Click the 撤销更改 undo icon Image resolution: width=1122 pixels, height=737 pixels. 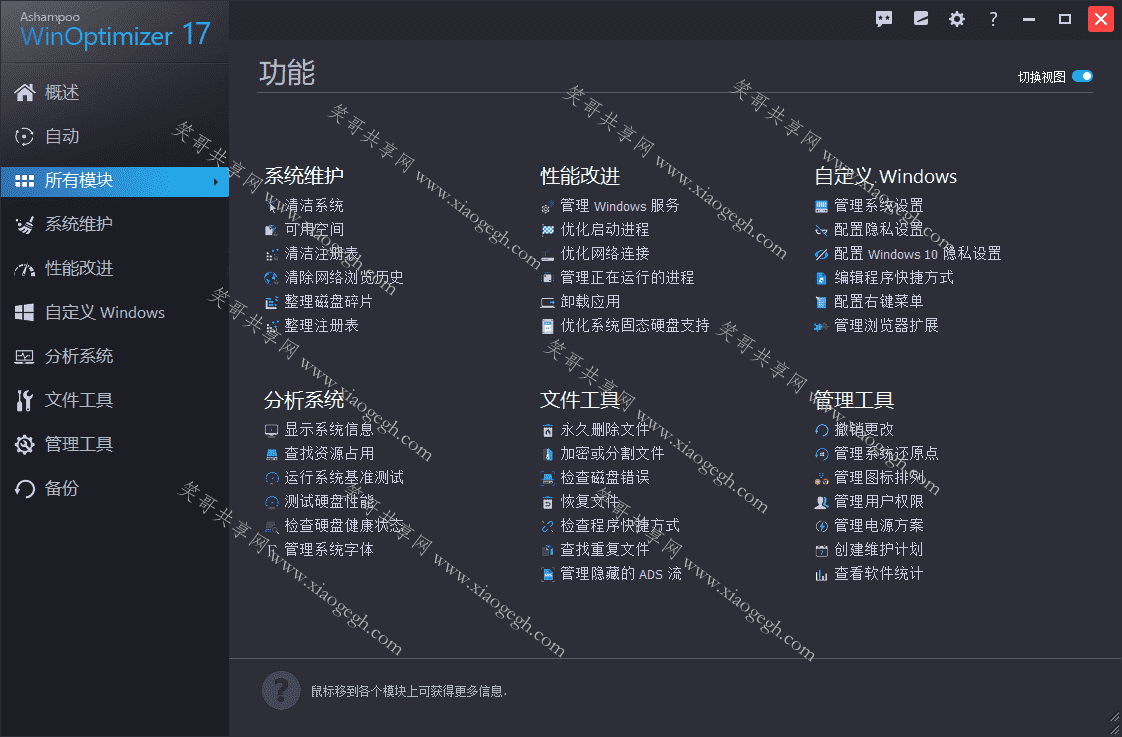point(821,431)
